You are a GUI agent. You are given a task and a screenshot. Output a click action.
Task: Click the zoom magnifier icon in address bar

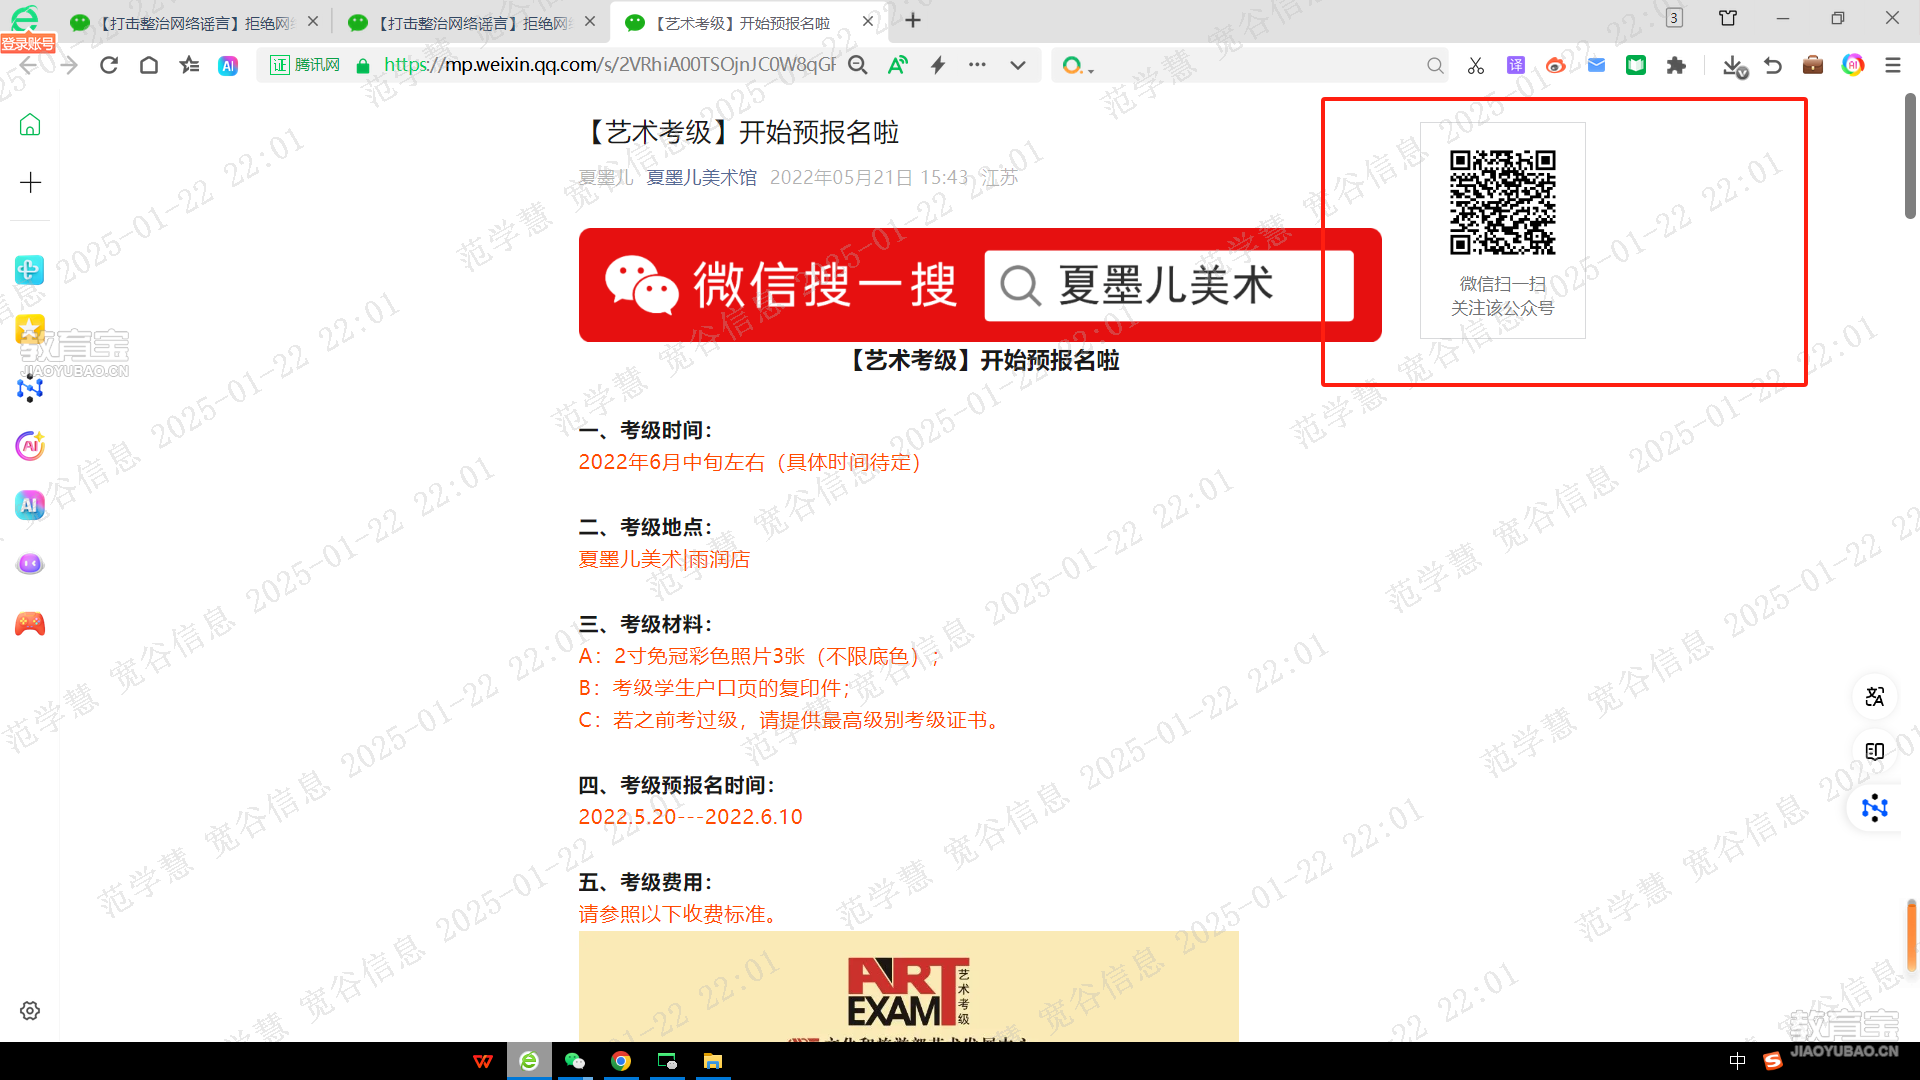[858, 65]
